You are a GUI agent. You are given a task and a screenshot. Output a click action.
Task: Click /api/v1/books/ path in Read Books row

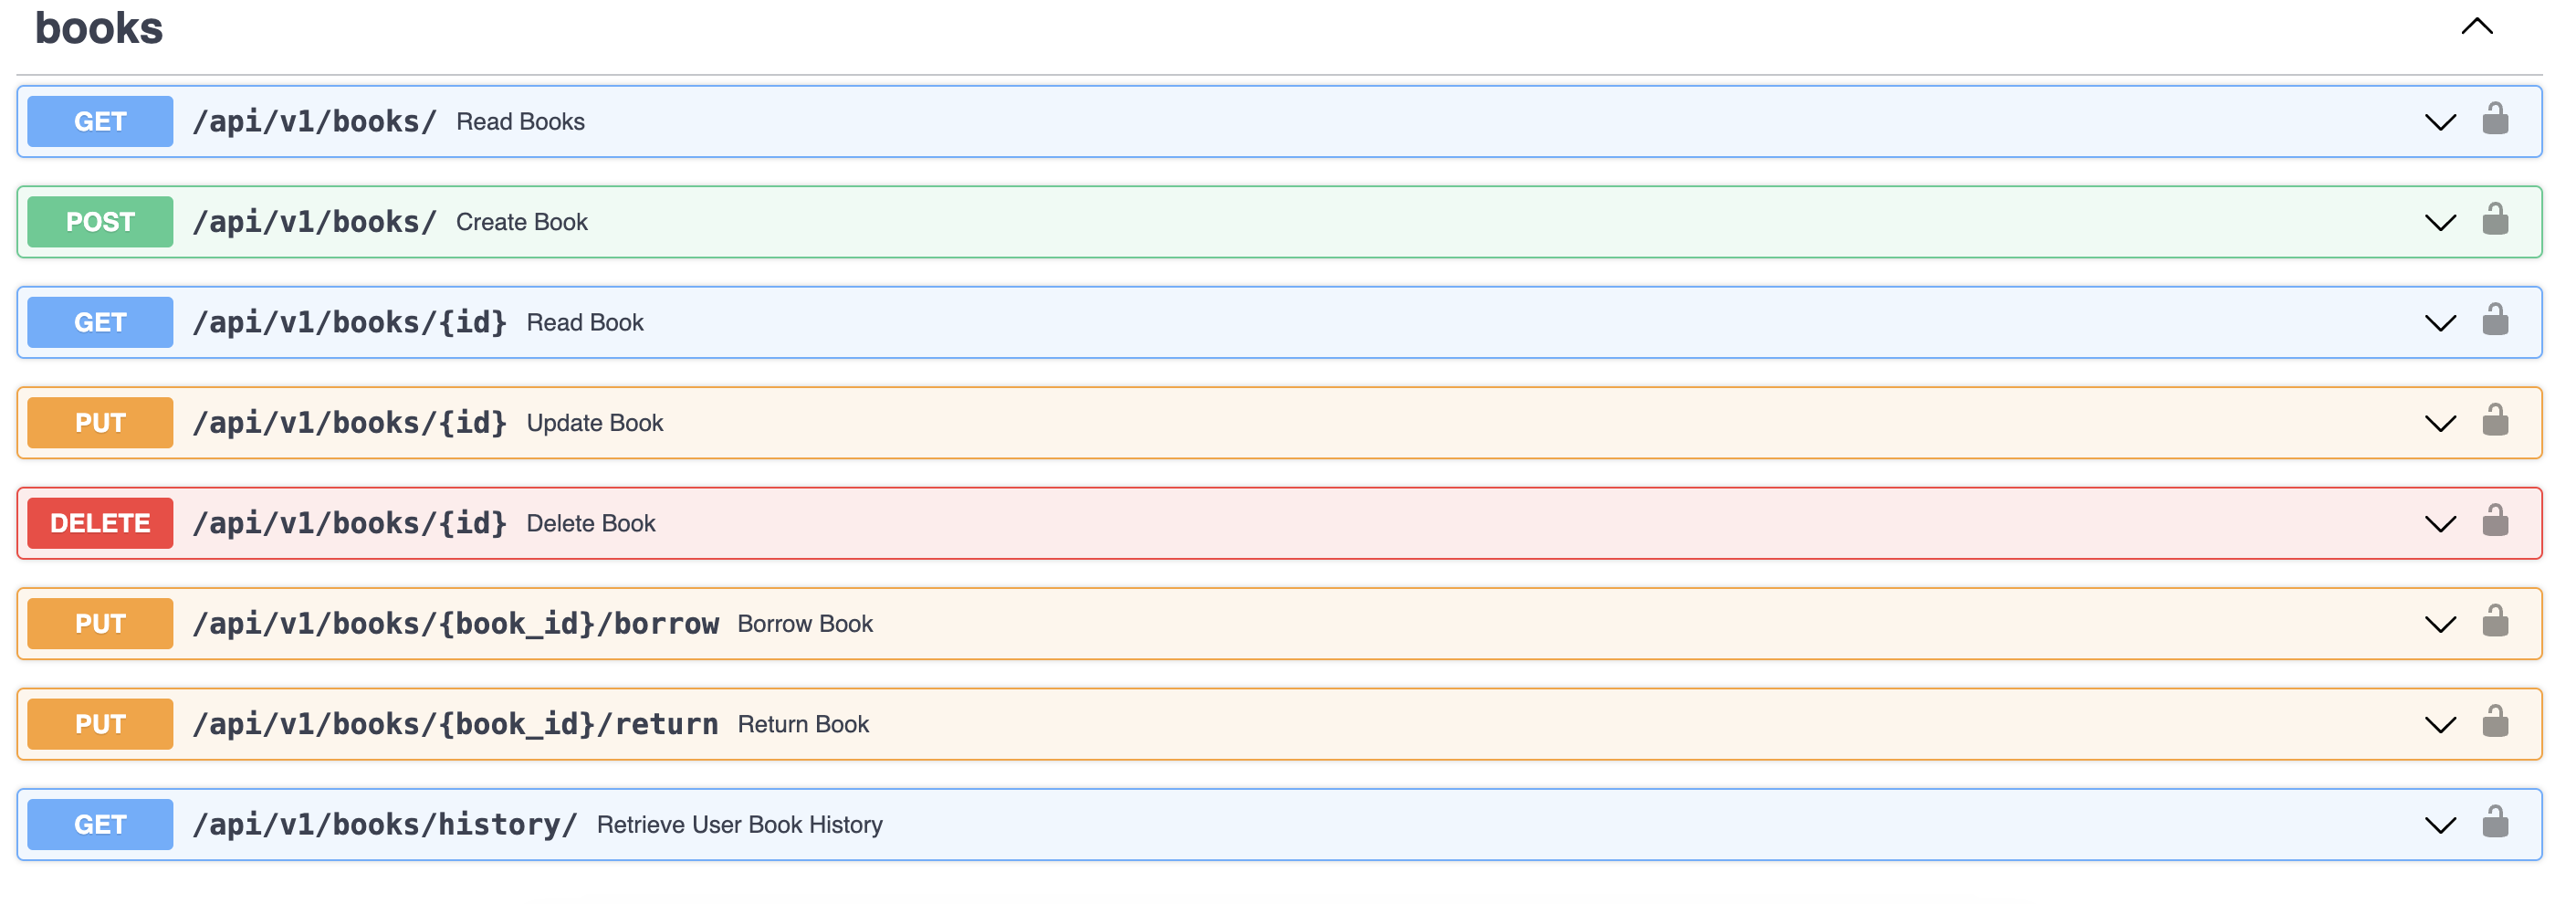(314, 122)
